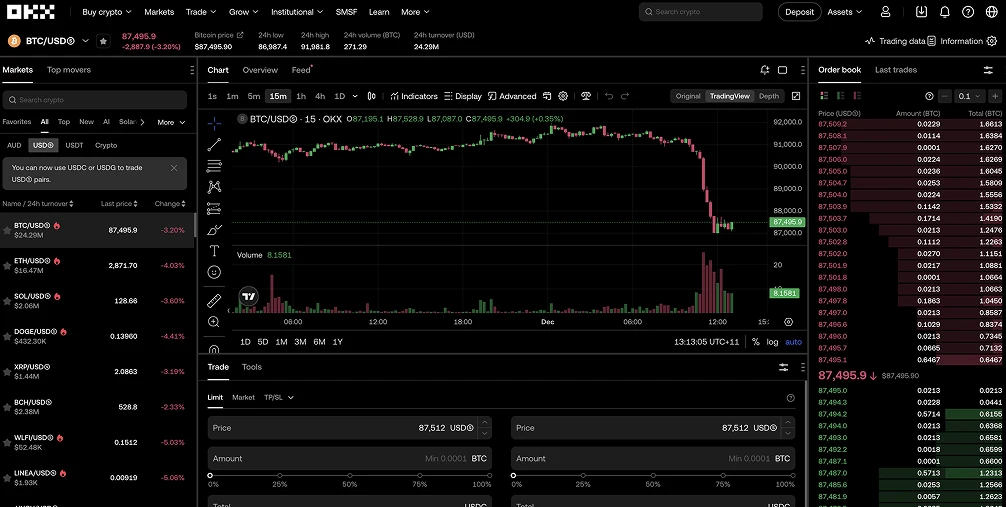Image resolution: width=1006 pixels, height=507 pixels.
Task: Switch to the Top movers tab
Action: point(69,69)
